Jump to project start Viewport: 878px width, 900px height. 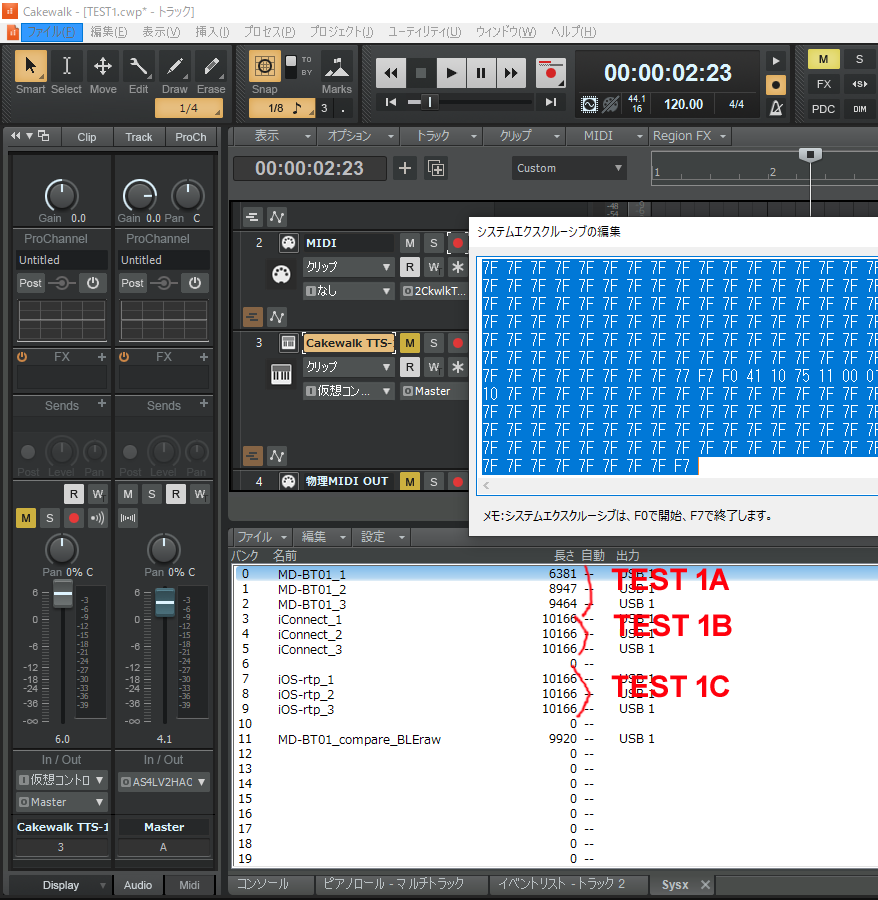tap(391, 102)
